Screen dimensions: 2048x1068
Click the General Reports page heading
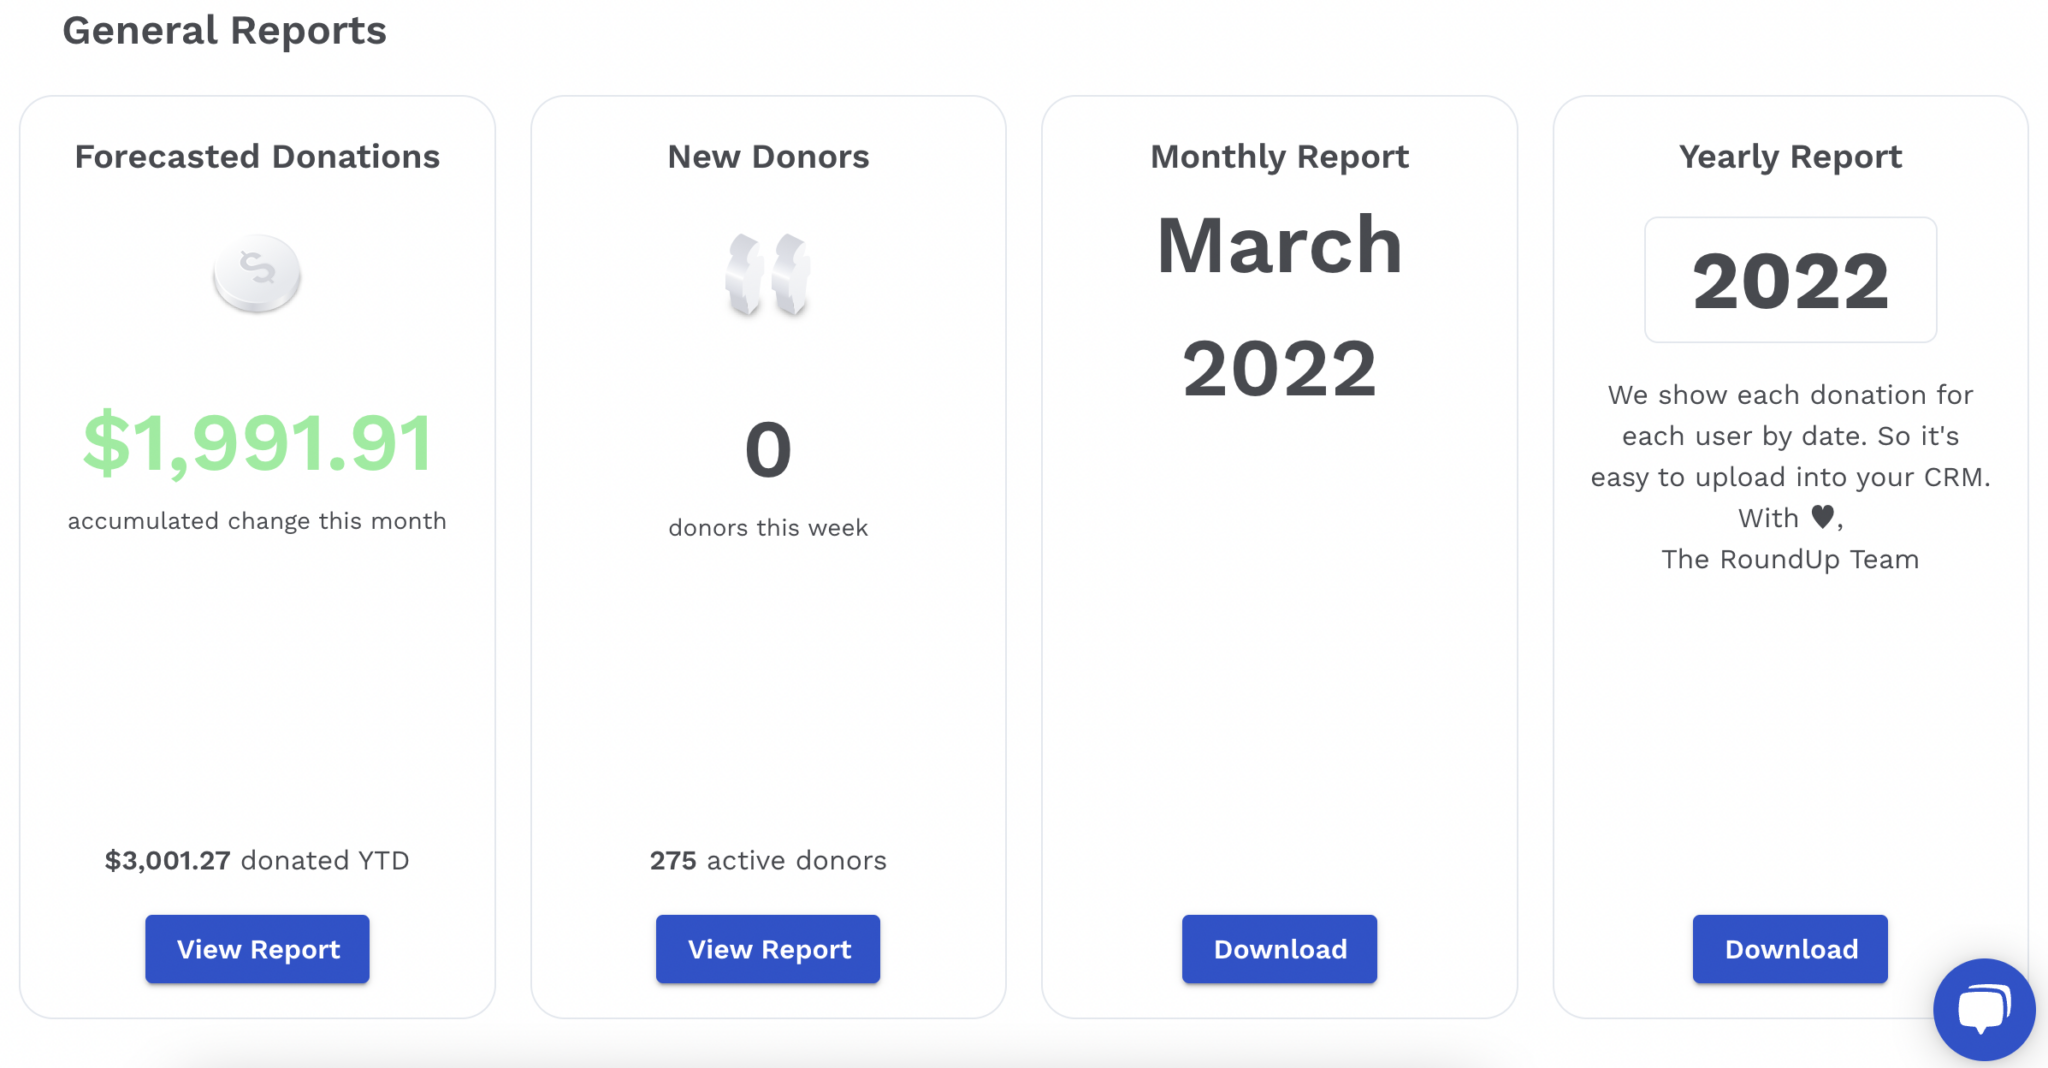(224, 30)
